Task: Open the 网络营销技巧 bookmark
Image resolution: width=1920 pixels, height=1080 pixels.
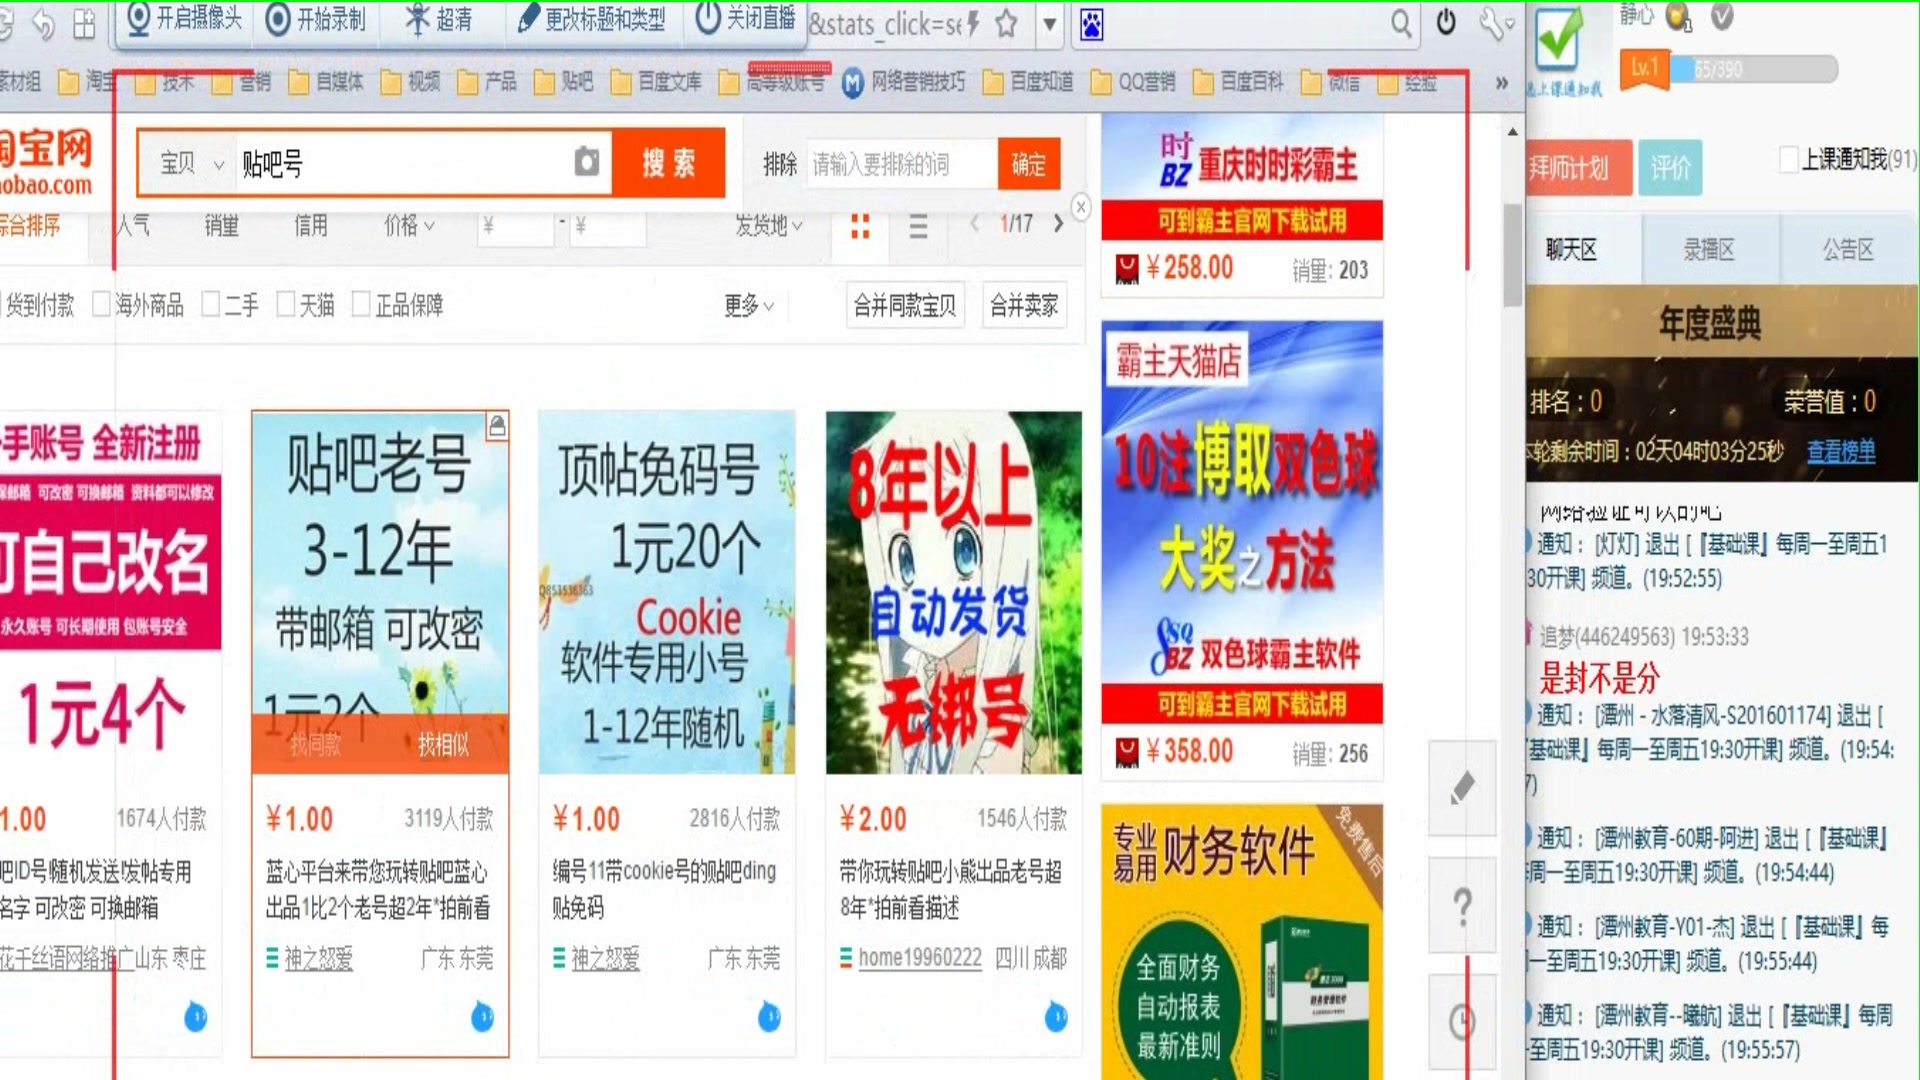Action: [x=903, y=82]
